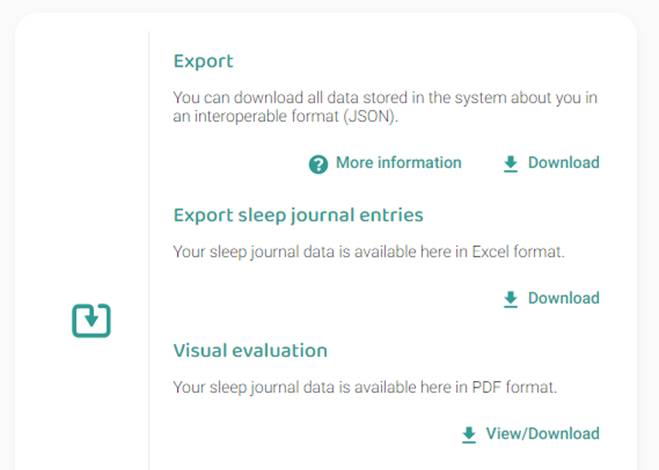Click the download arrow icon beside View/Download

point(469,435)
